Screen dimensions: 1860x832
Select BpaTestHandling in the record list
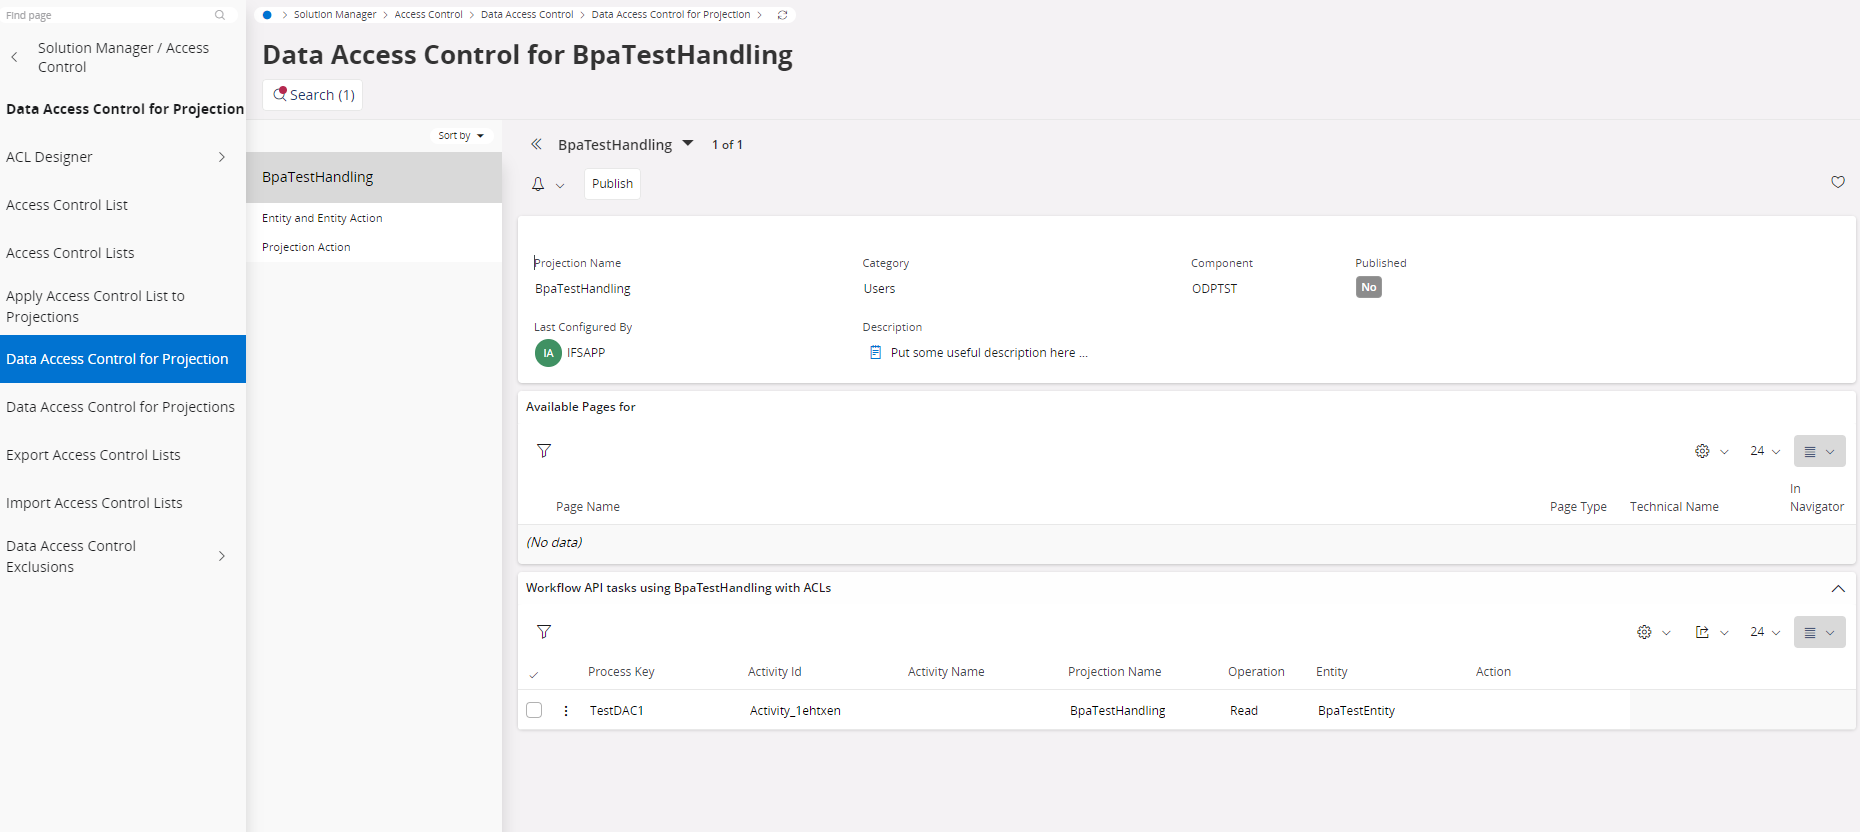click(374, 177)
